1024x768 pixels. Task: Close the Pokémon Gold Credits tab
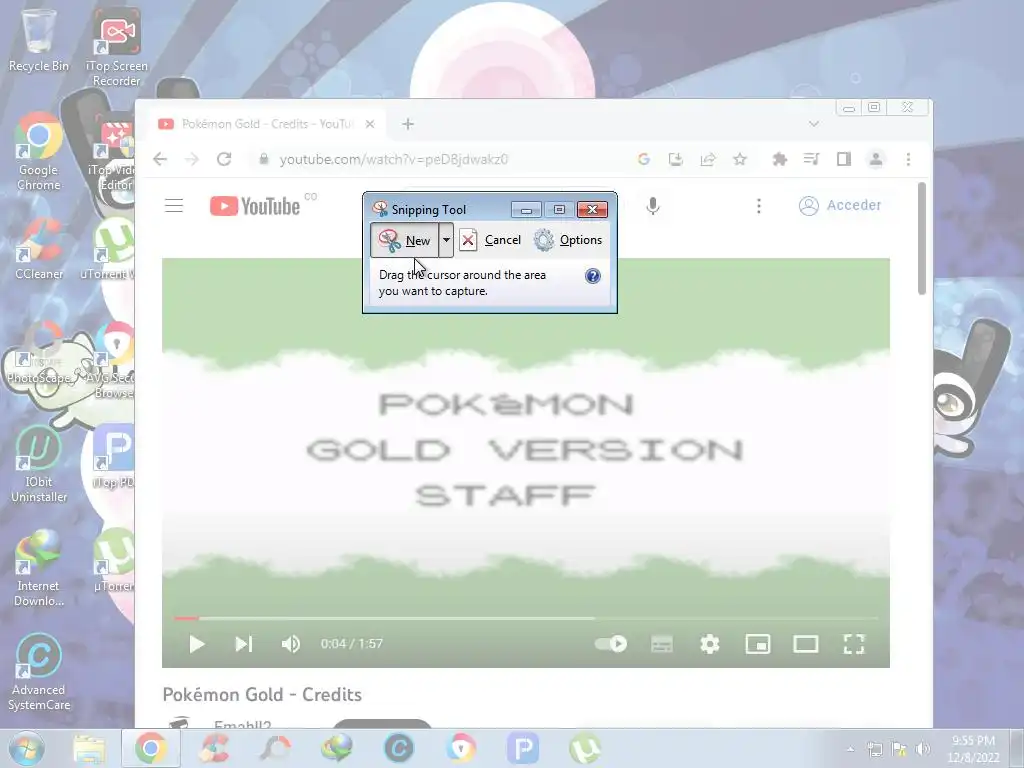pyautogui.click(x=370, y=124)
